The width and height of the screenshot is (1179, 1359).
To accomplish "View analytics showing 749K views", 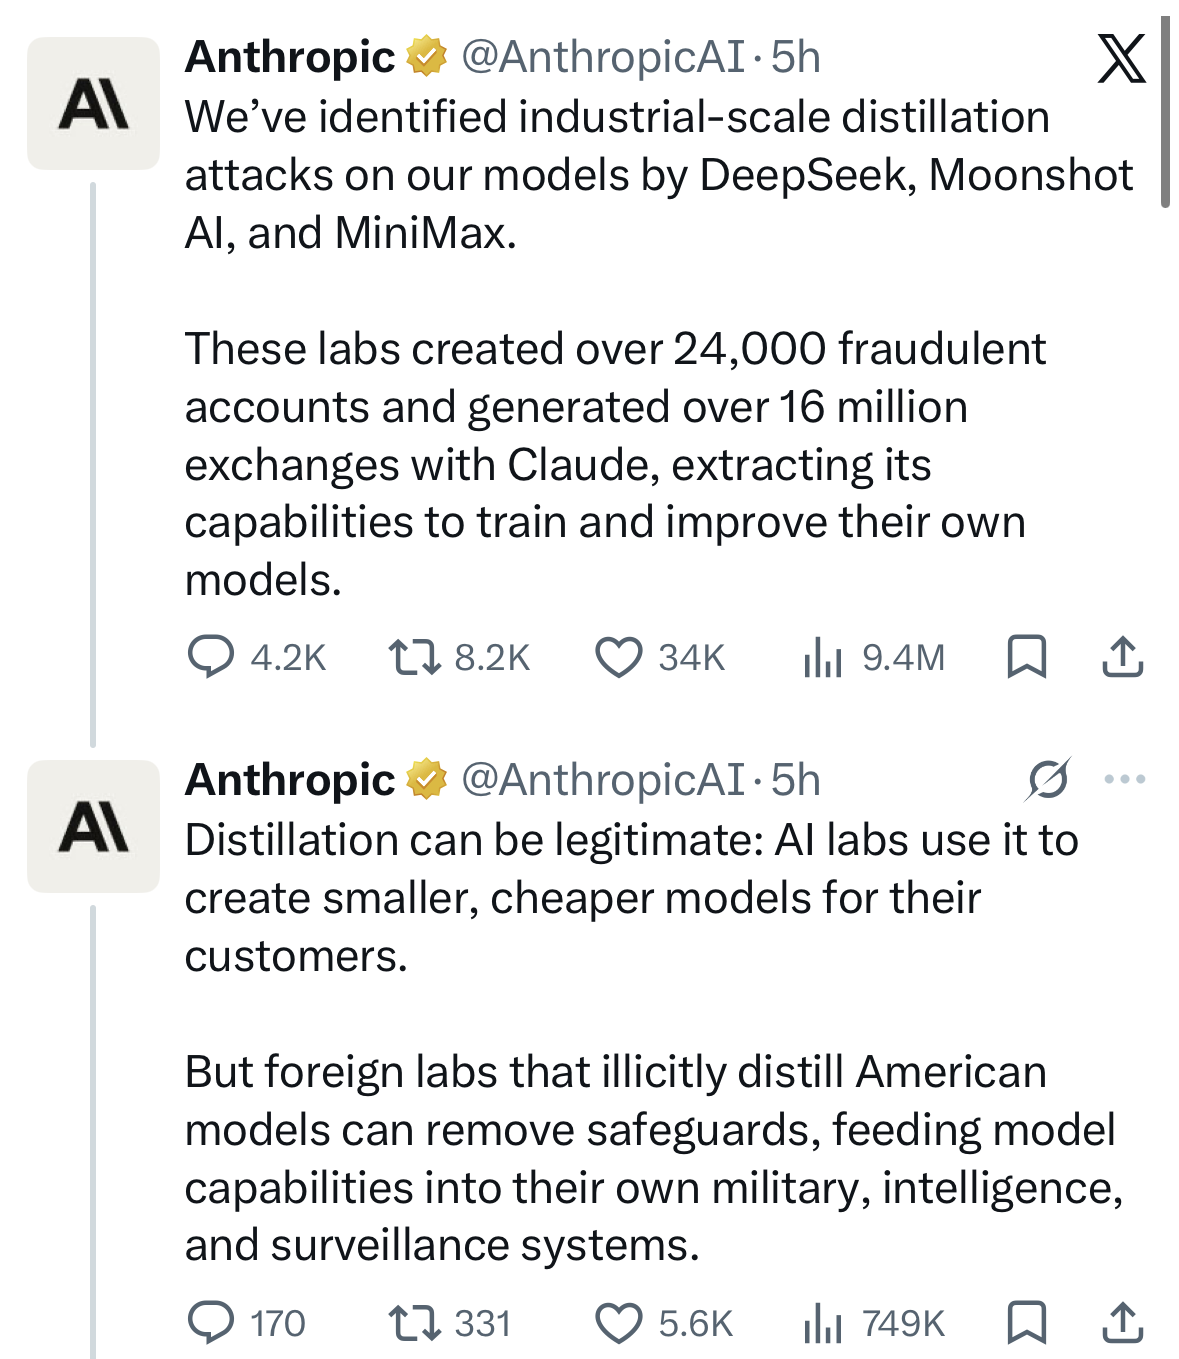I will (823, 1323).
